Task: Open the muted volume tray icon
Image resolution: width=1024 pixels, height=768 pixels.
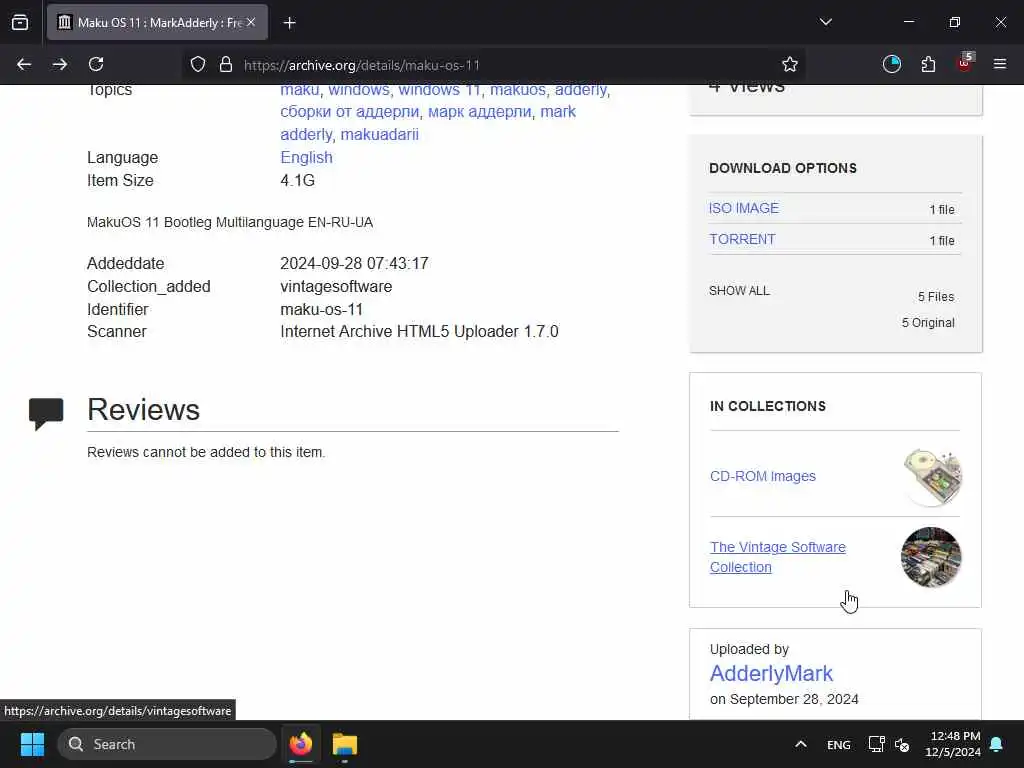Action: coord(902,744)
